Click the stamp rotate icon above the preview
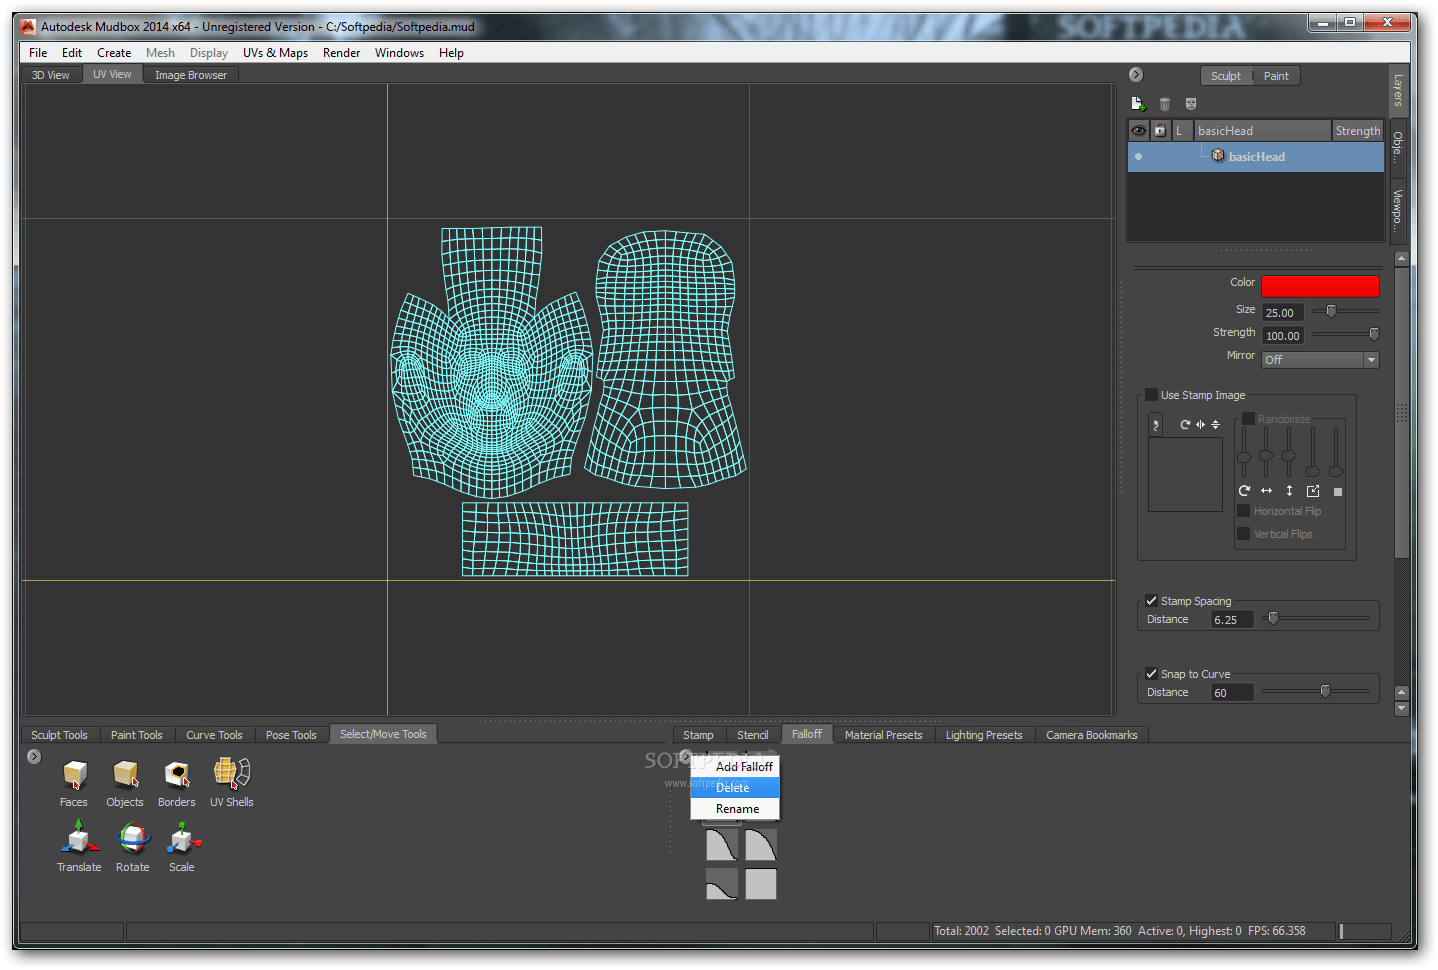This screenshot has width=1438, height=970. 1185,425
